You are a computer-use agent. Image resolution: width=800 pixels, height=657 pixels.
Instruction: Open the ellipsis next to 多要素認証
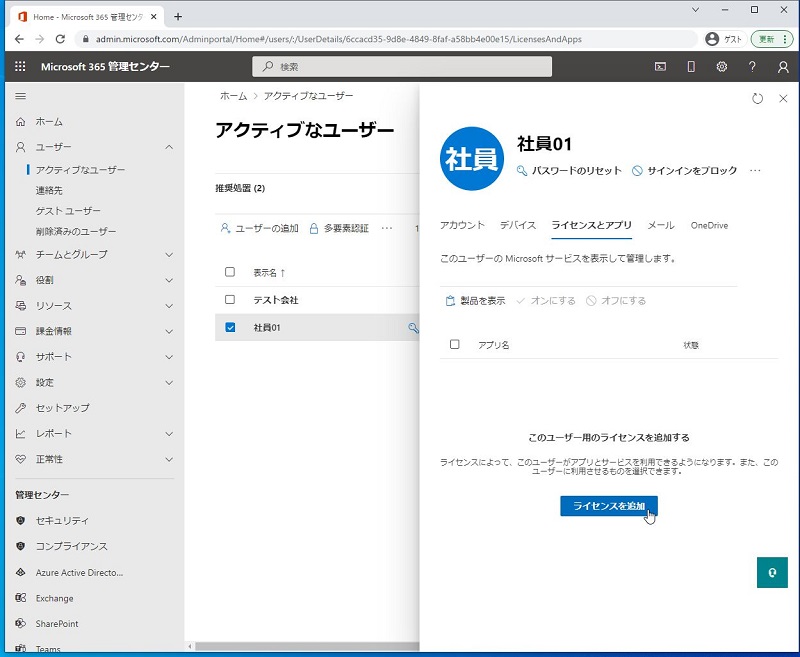point(387,228)
